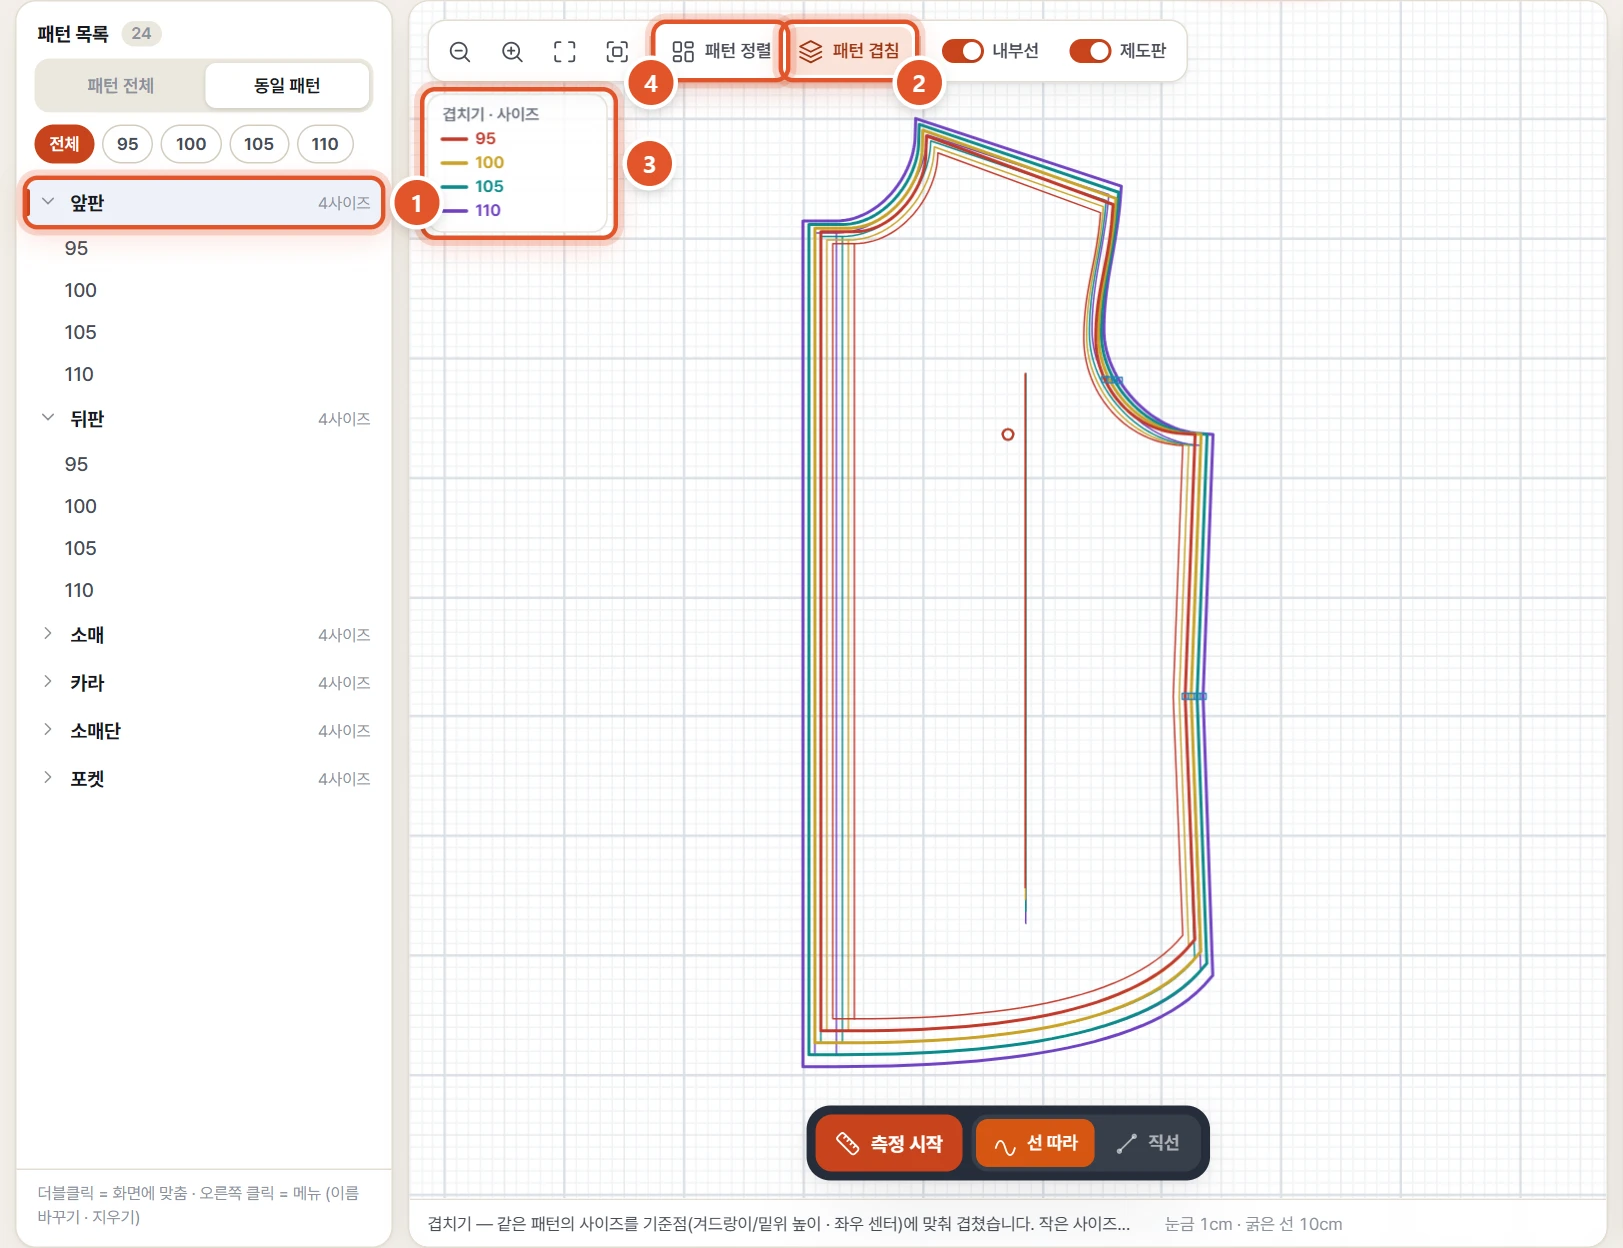1623x1248 pixels.
Task: Choose the 직선 measuring mode
Action: 1148,1143
